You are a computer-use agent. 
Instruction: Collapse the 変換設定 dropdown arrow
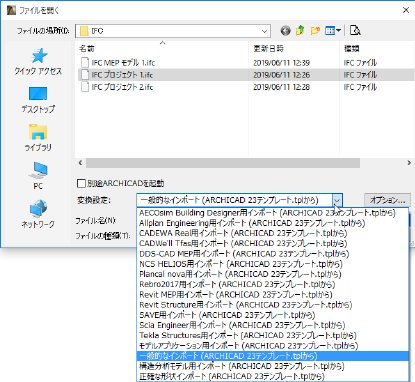pos(337,200)
